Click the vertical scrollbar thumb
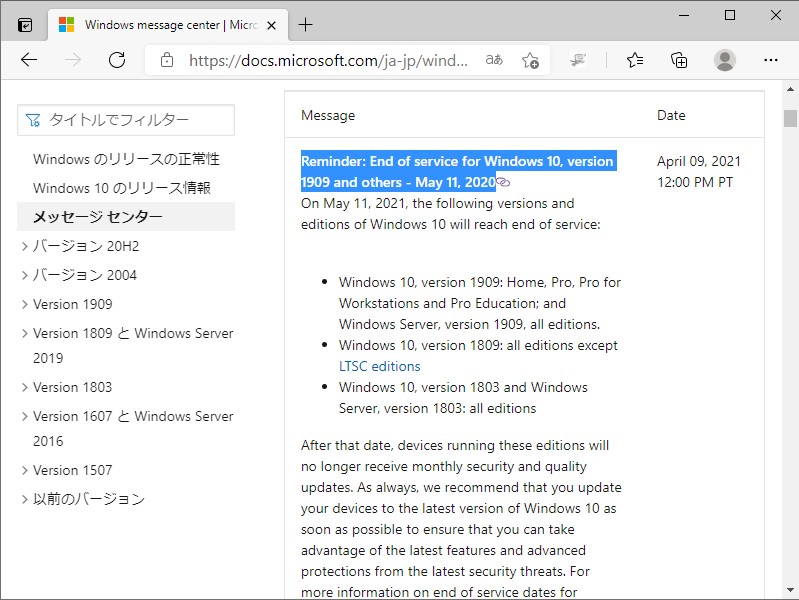The image size is (799, 600). [x=790, y=118]
